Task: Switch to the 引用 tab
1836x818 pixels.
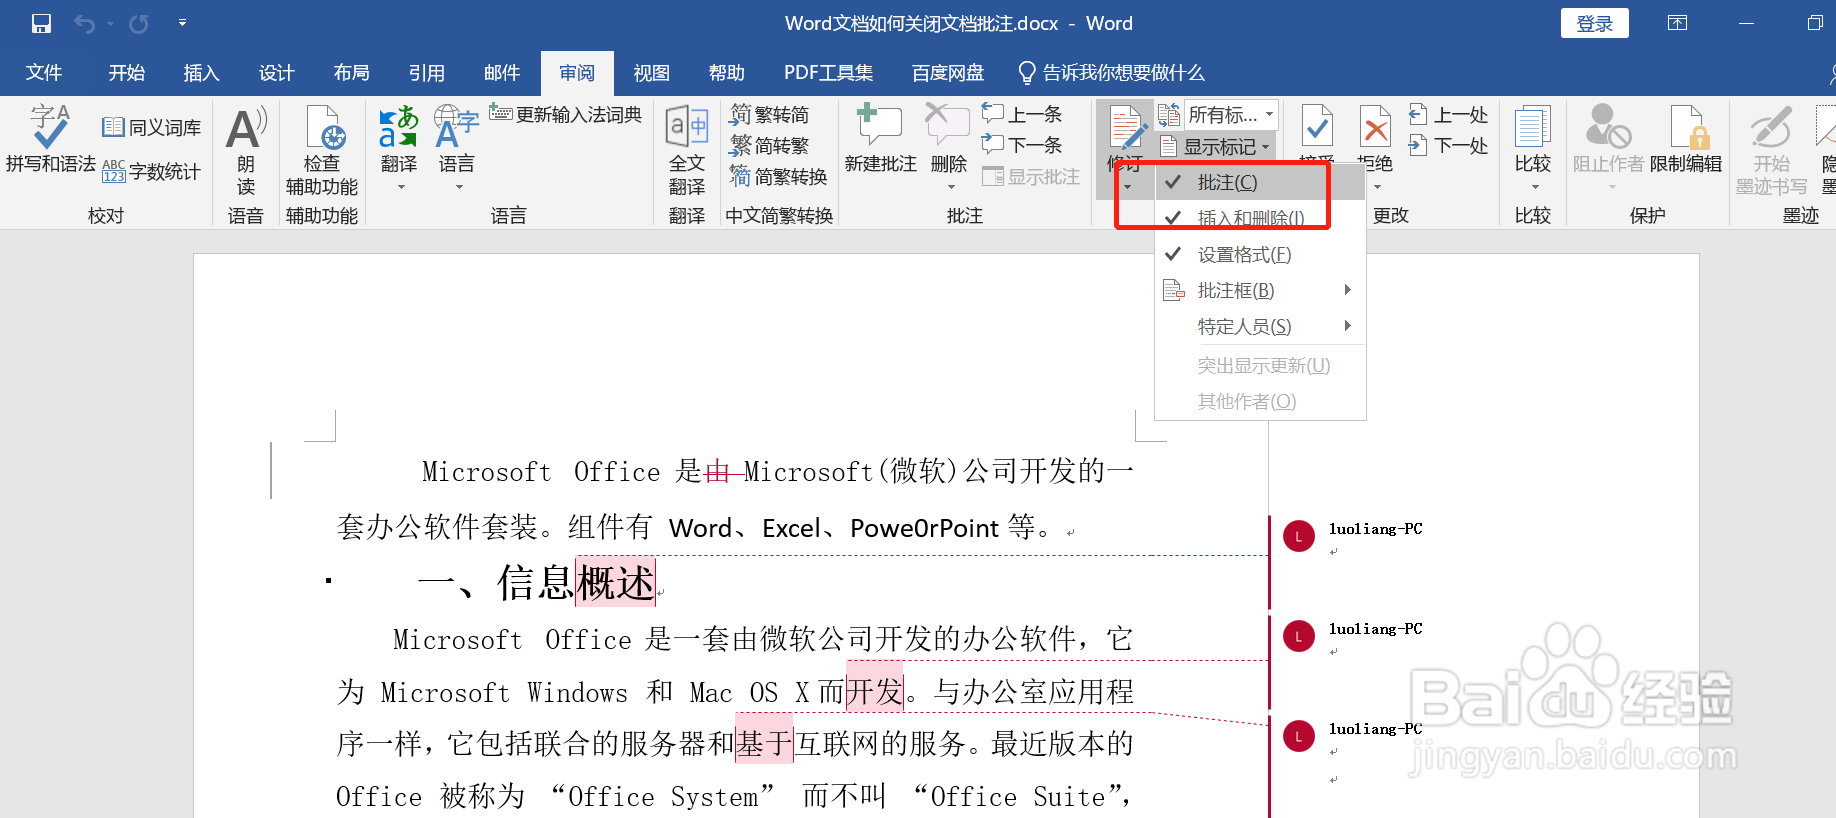Action: tap(426, 73)
